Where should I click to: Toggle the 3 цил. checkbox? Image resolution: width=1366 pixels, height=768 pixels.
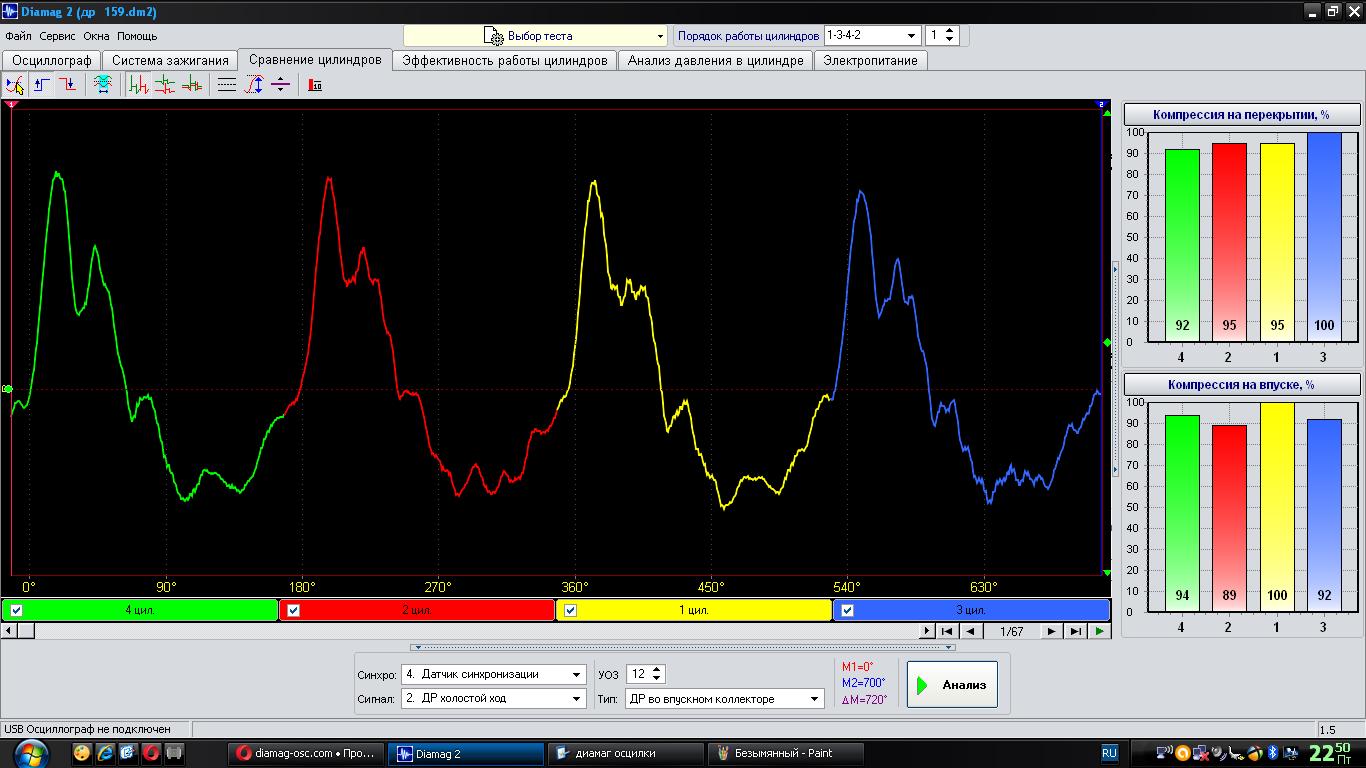click(847, 610)
